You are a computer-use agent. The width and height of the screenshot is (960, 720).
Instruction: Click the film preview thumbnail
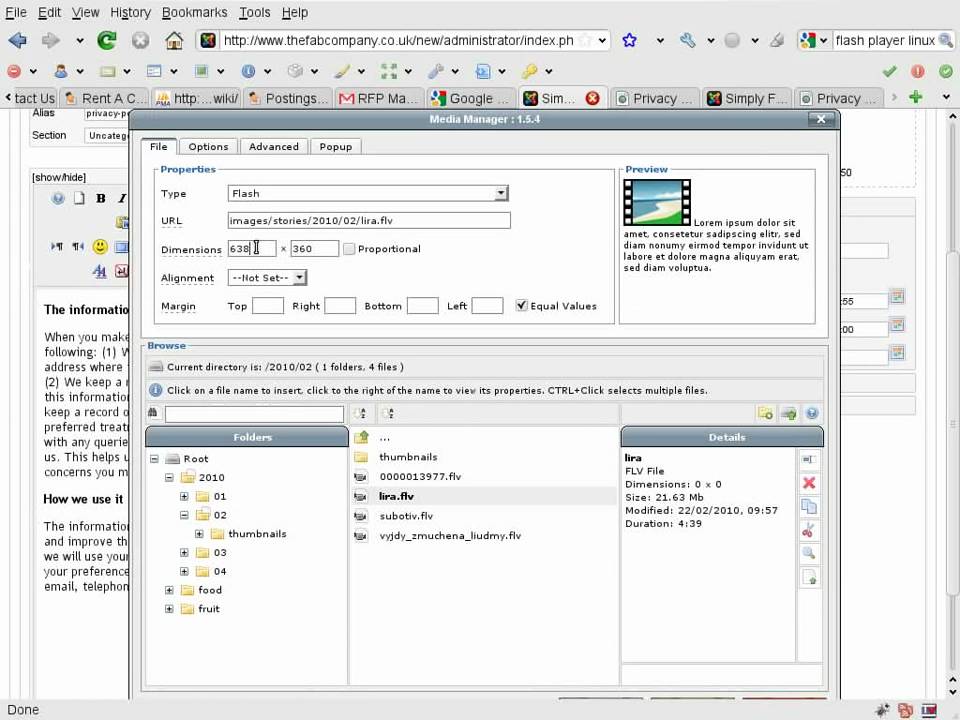[657, 203]
